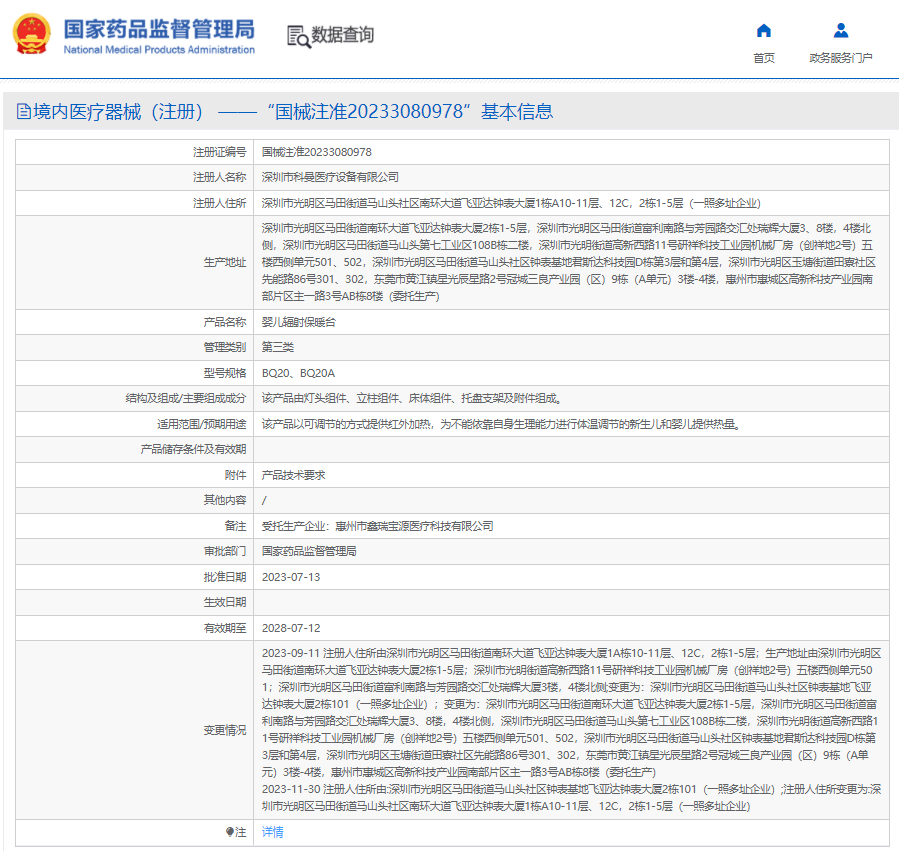Select the 注册证编号 row label
Viewport: 899px width, 851px height.
220,152
